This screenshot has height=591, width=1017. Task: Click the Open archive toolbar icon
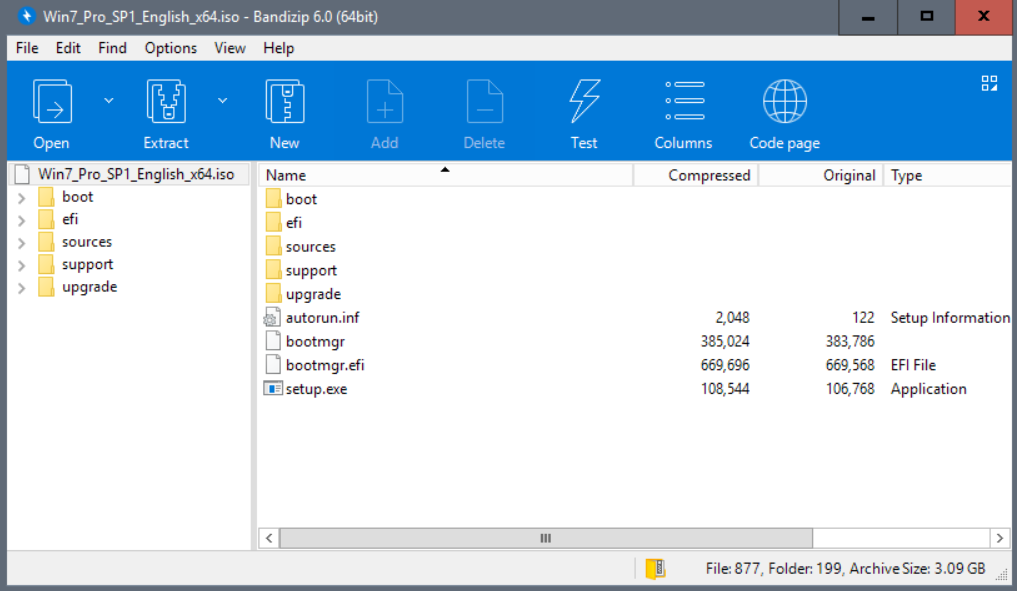point(52,101)
